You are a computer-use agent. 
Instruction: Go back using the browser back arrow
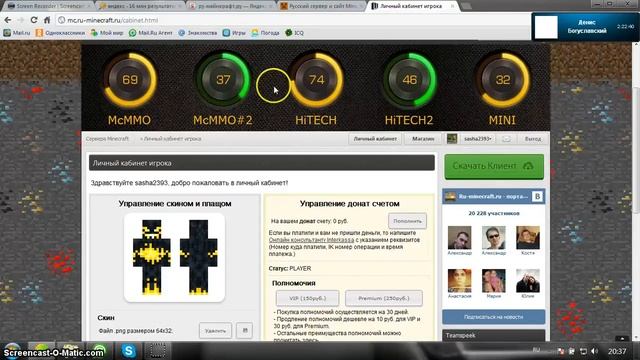(x=7, y=20)
